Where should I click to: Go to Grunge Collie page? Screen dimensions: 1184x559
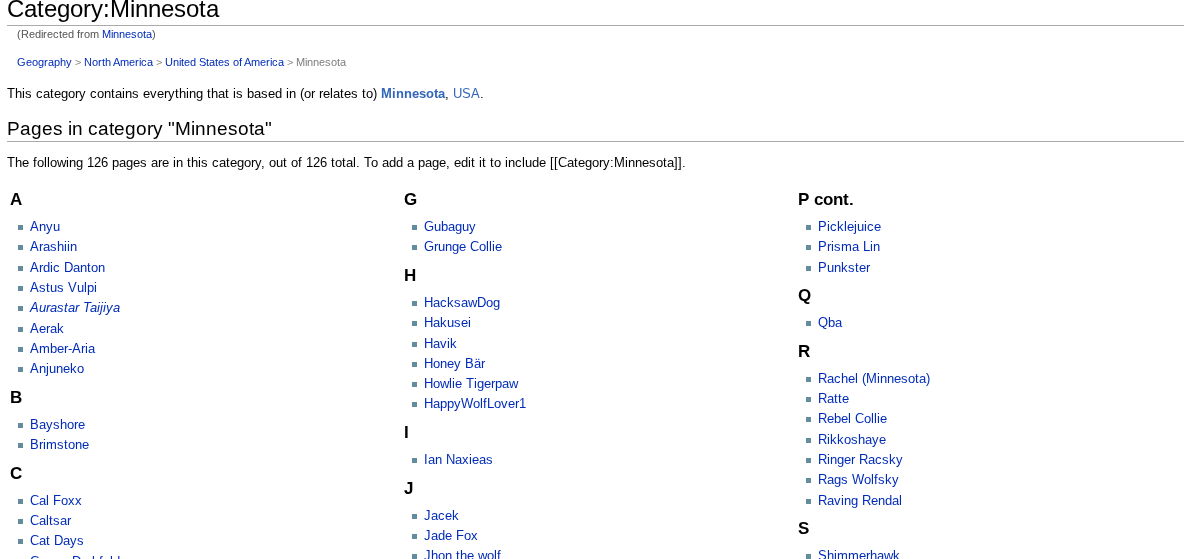[463, 247]
